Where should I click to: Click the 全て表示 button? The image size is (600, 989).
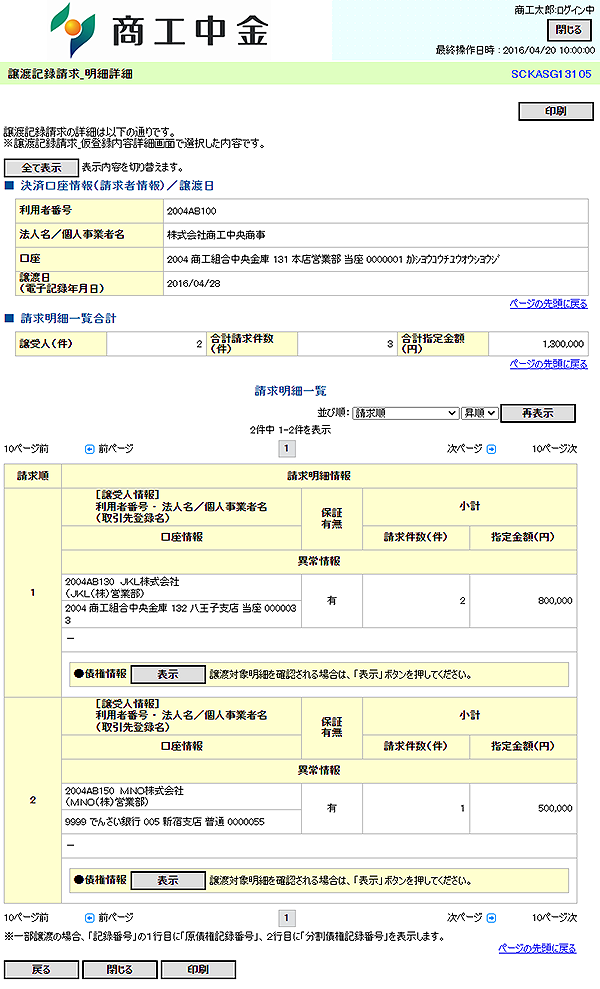41,168
